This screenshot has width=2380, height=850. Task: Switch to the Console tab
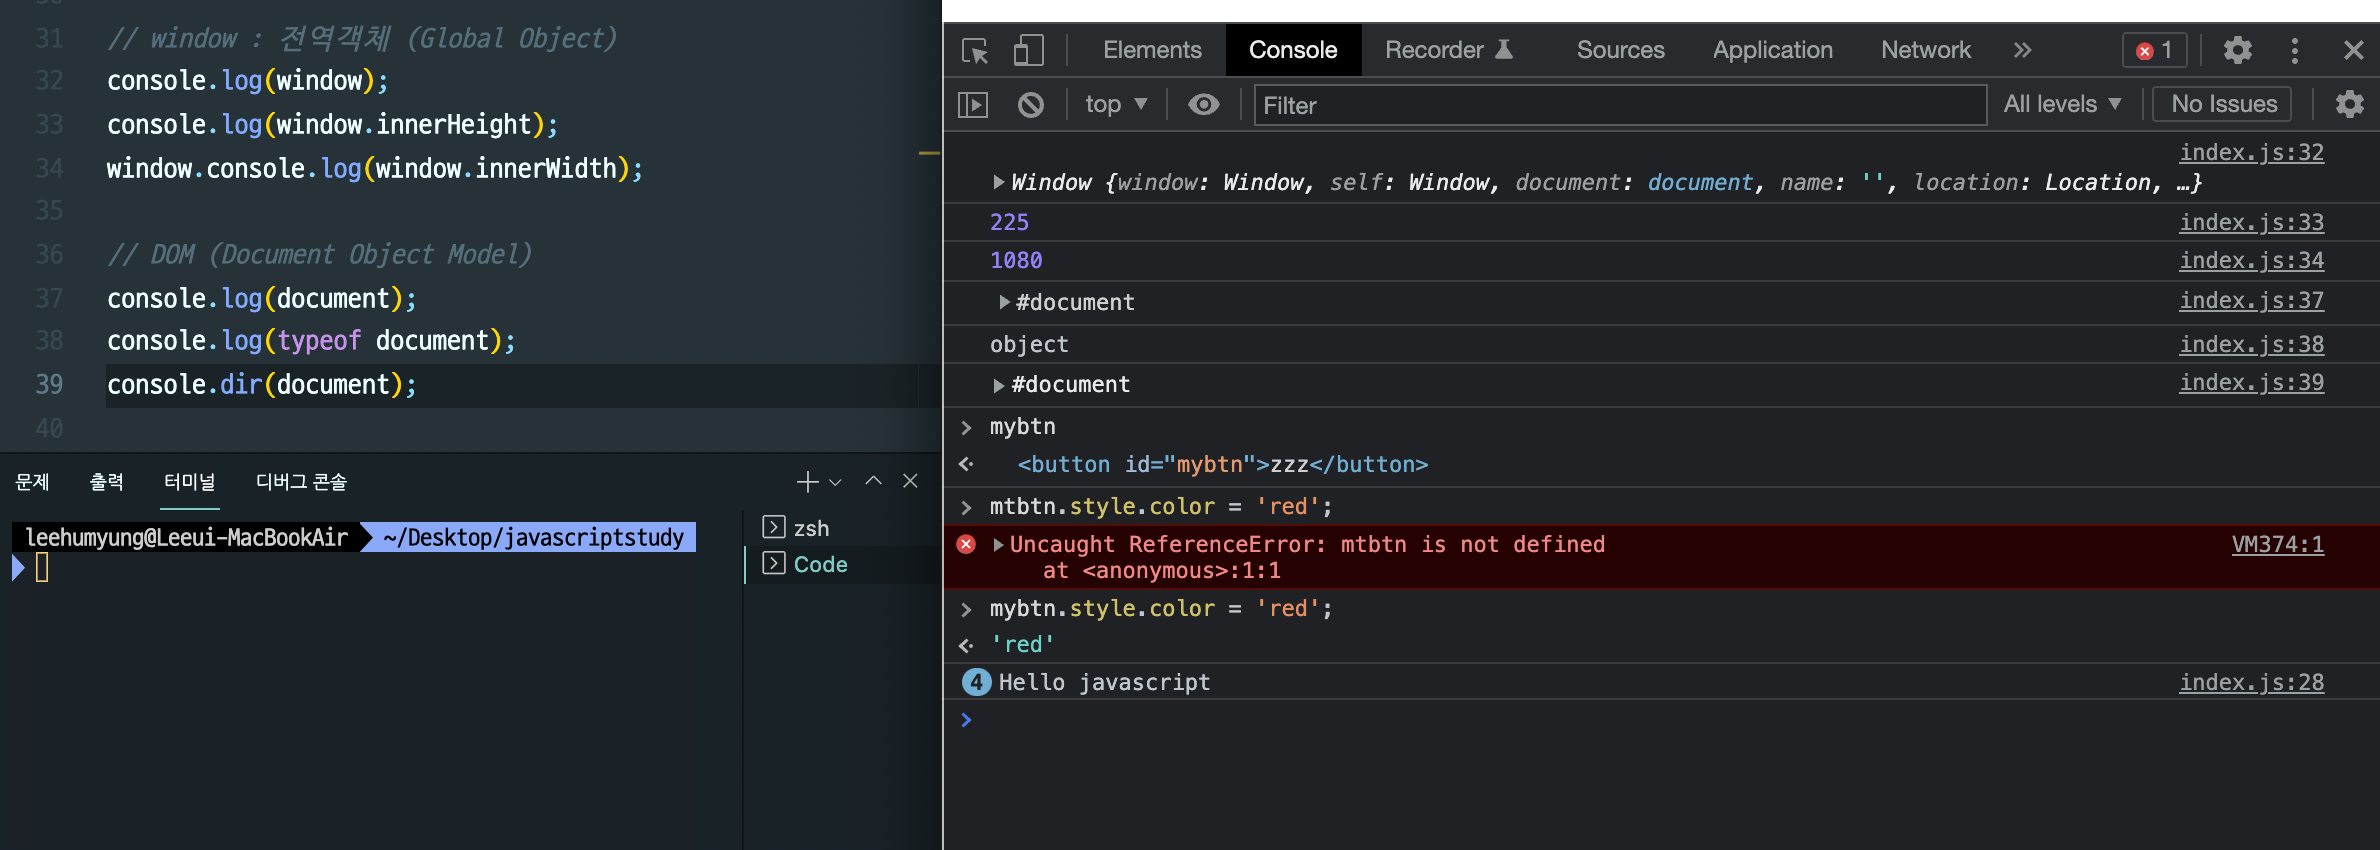coord(1293,50)
